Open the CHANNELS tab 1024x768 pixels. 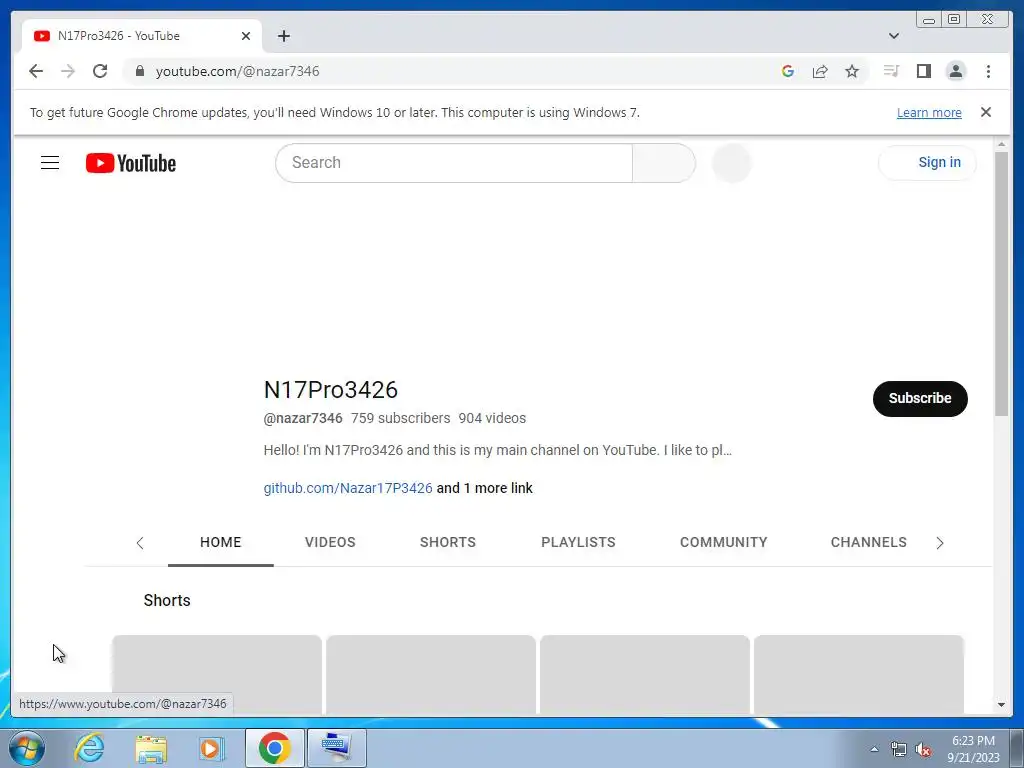[868, 542]
